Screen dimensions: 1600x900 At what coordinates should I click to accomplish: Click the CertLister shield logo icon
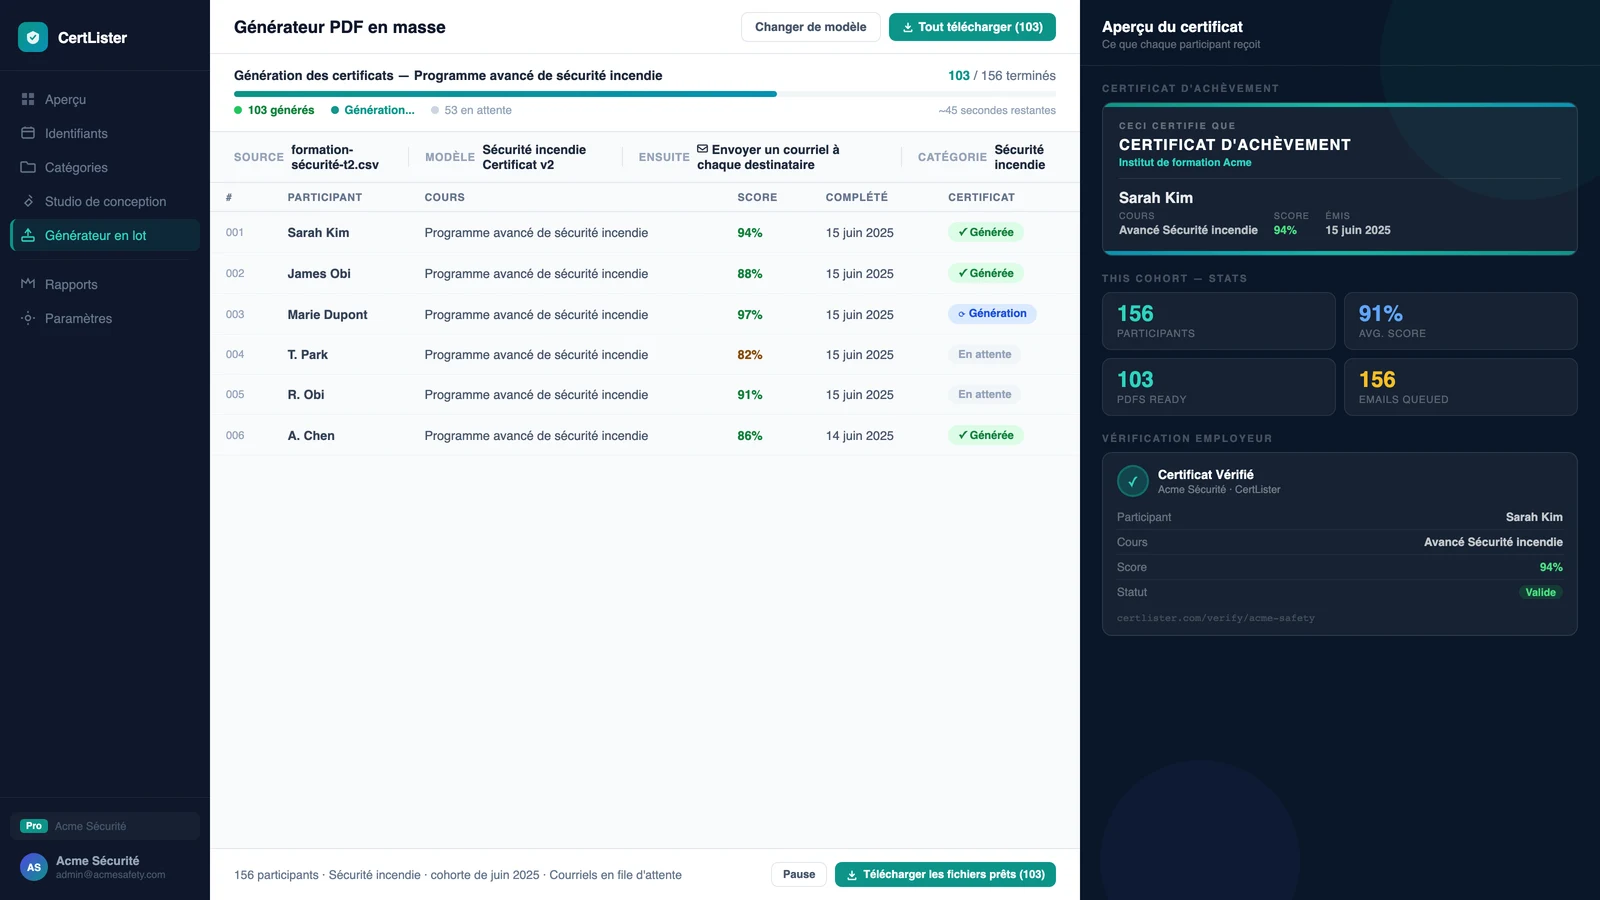pos(33,37)
